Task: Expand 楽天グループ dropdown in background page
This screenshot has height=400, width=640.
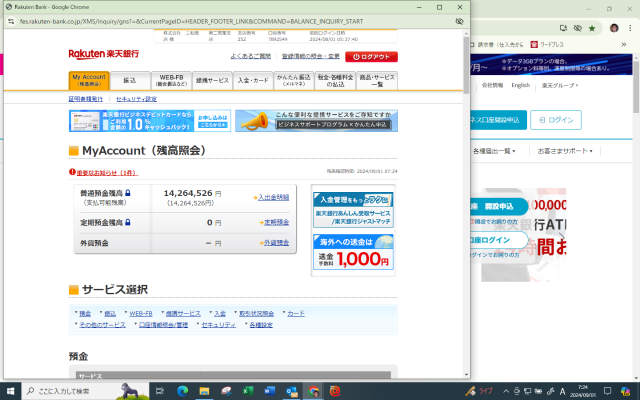Action: point(560,85)
